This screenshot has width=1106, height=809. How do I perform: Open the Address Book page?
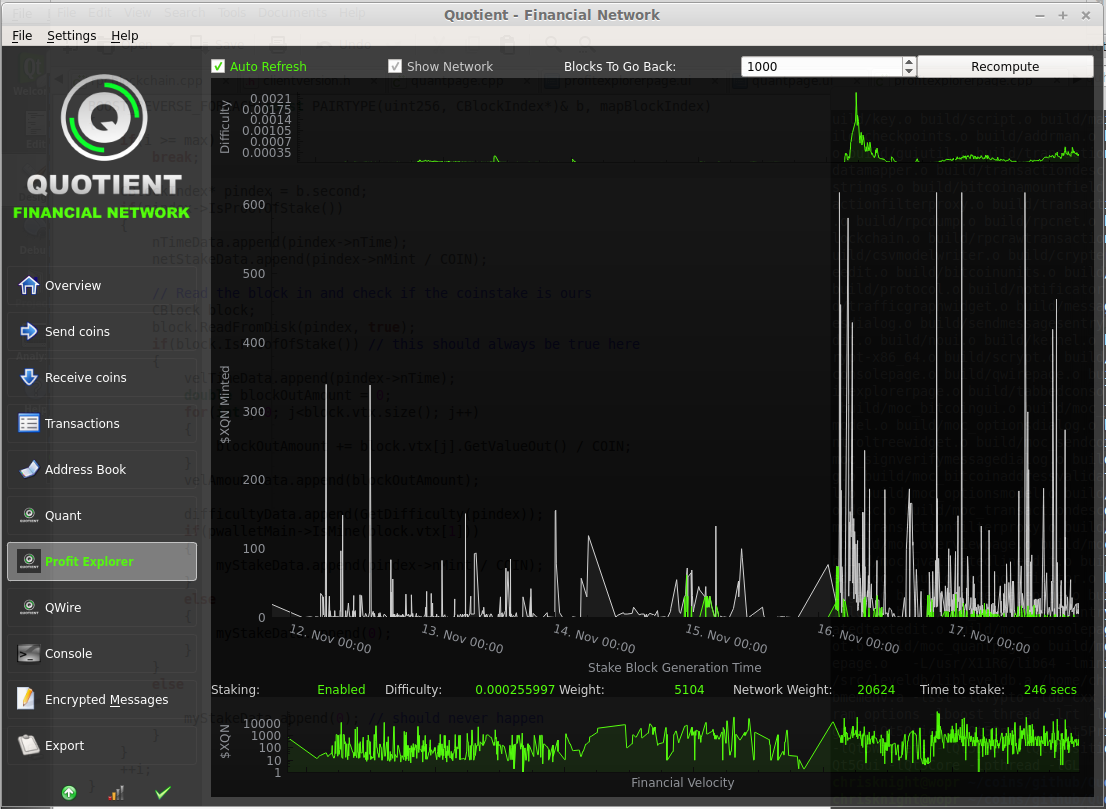[x=102, y=469]
